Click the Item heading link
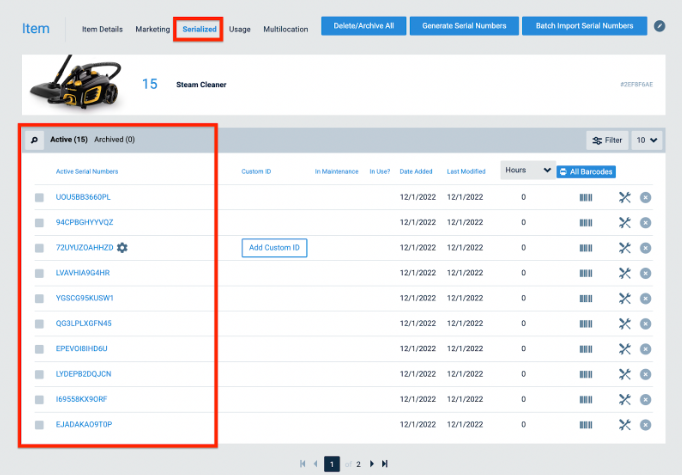The width and height of the screenshot is (682, 475). click(36, 29)
